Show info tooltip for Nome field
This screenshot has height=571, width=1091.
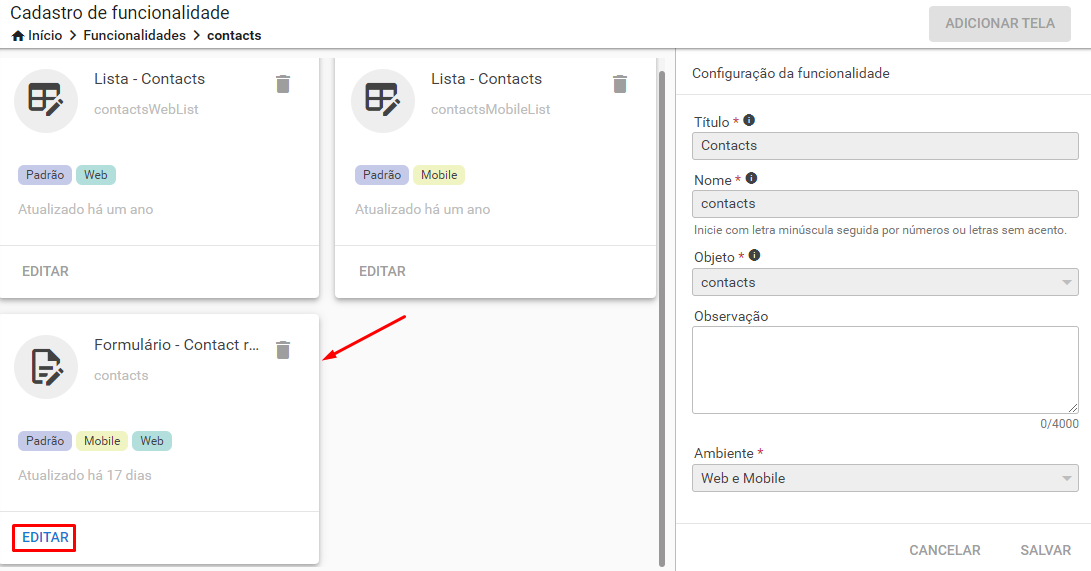tap(751, 178)
